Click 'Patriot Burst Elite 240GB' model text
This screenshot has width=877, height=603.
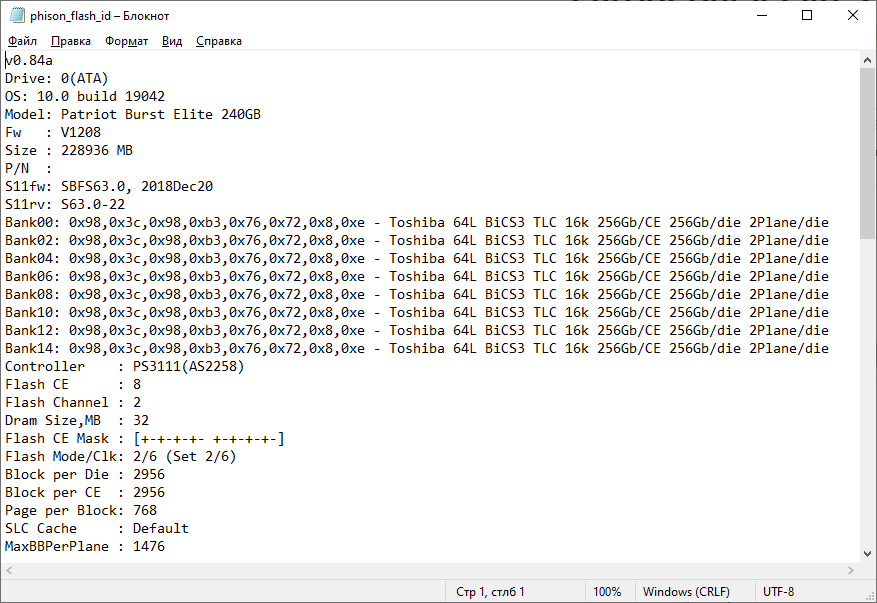pos(161,114)
